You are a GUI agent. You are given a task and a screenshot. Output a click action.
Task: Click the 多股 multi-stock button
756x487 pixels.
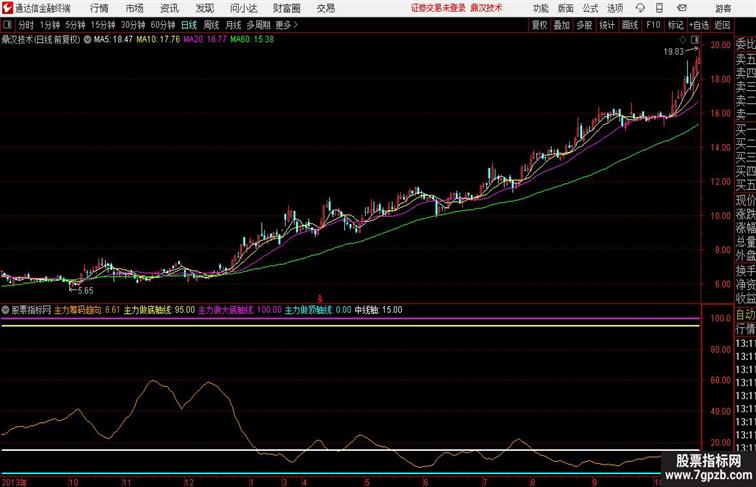point(584,25)
